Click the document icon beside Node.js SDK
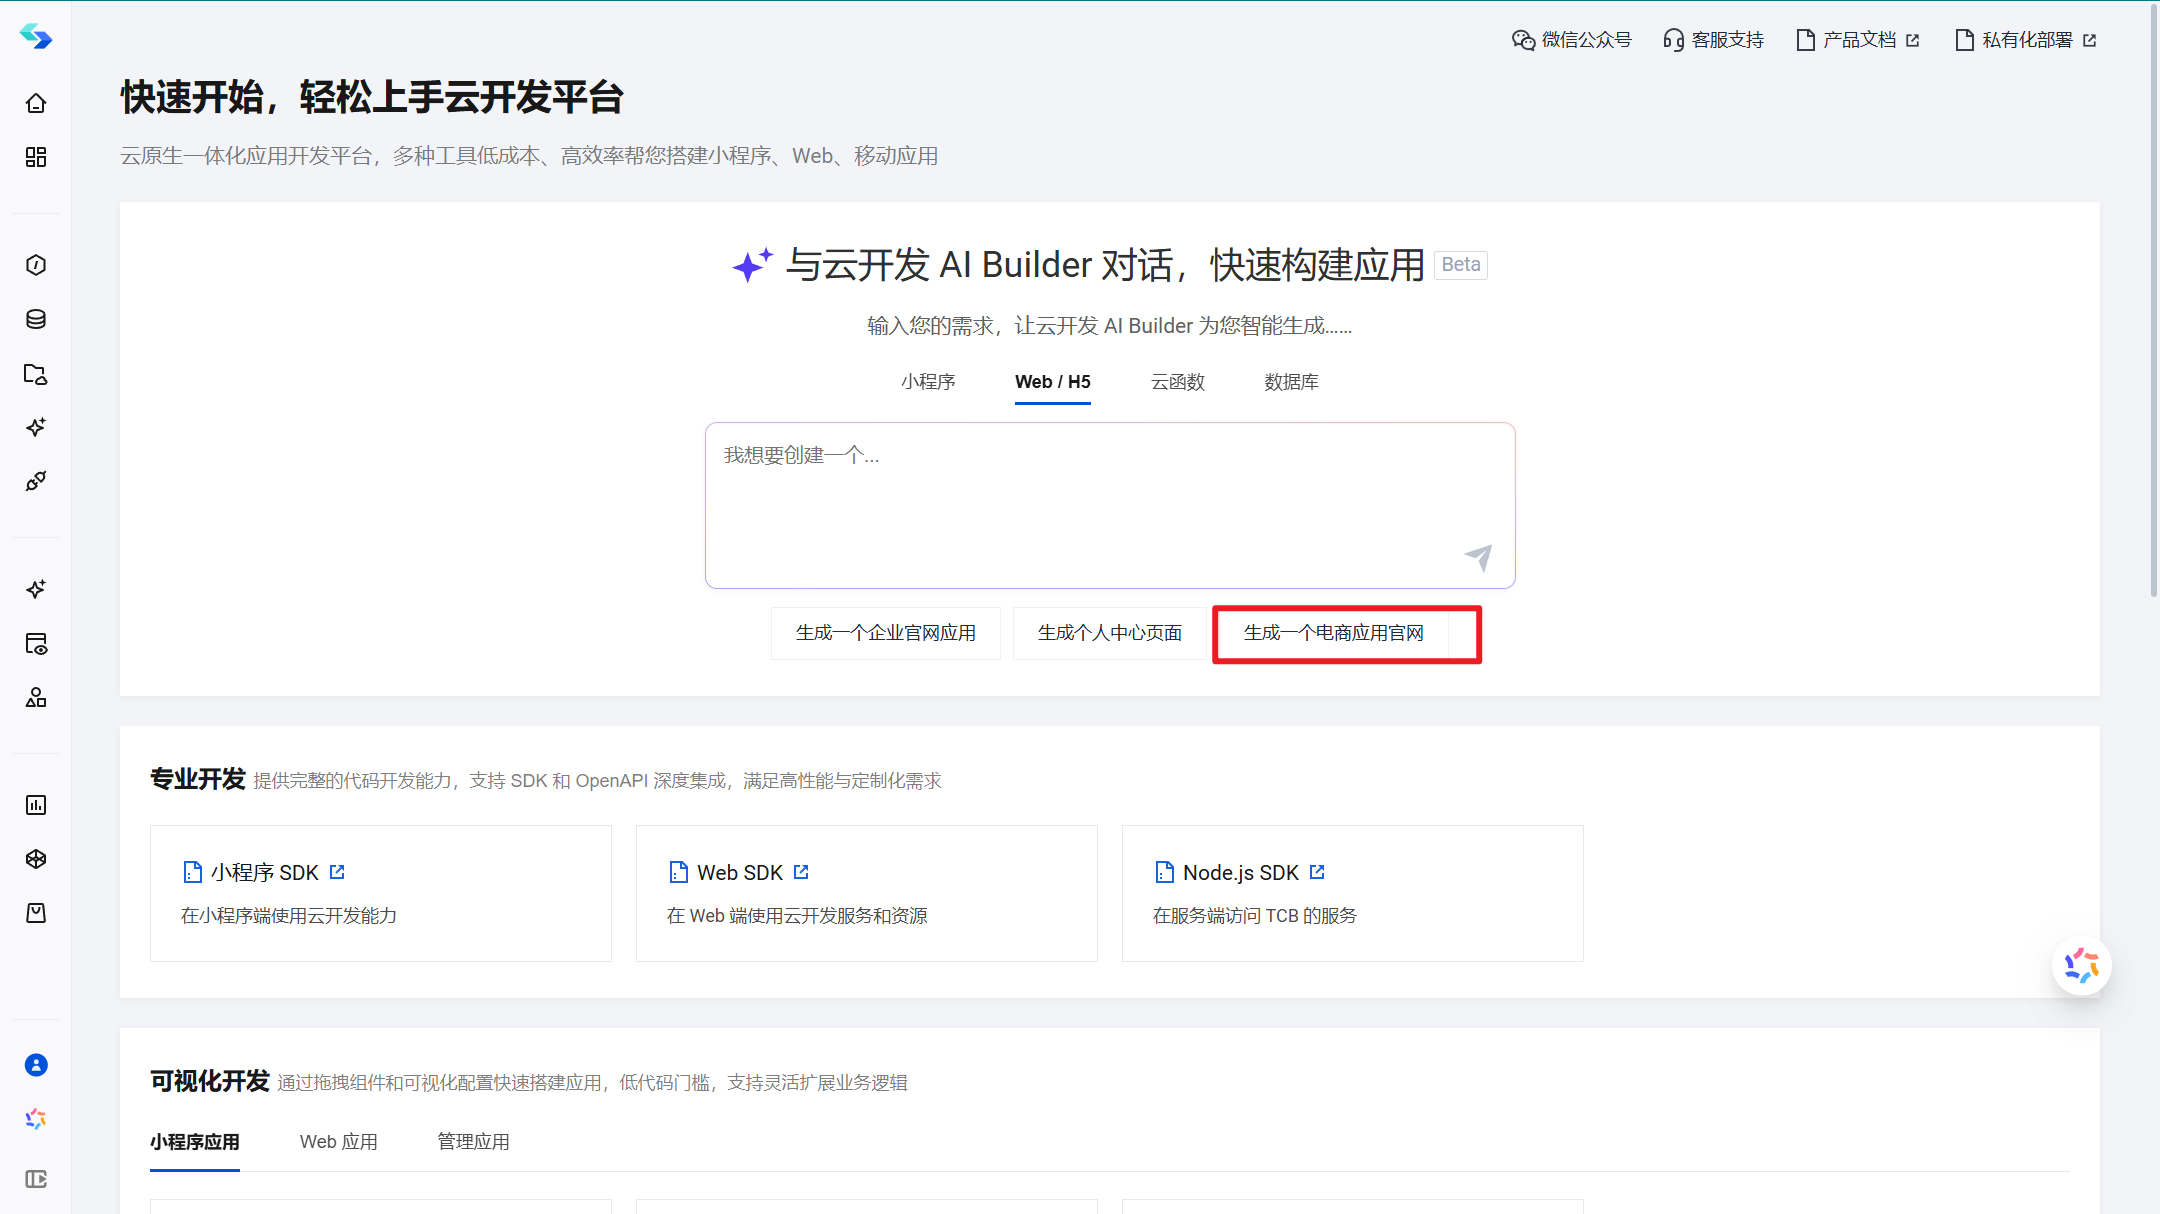This screenshot has height=1214, width=2160. tap(1165, 872)
